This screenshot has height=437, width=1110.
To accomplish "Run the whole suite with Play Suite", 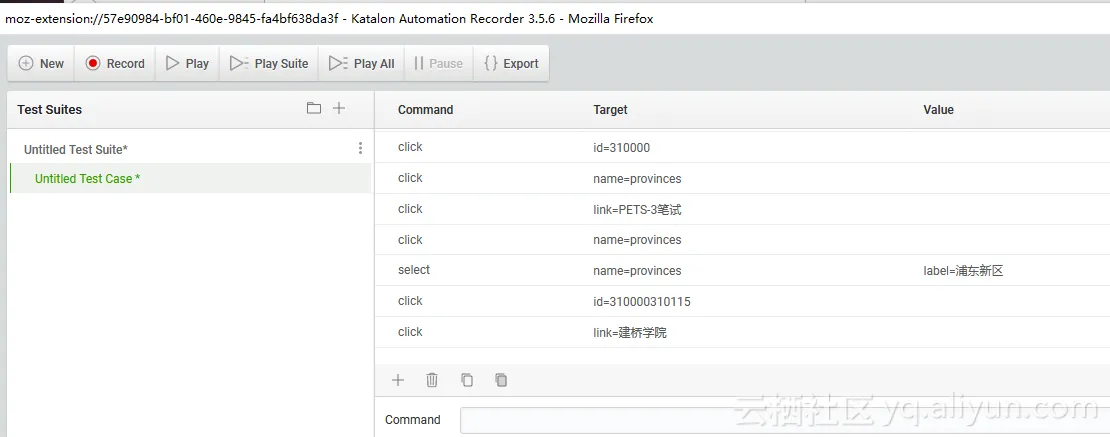I will click(269, 63).
